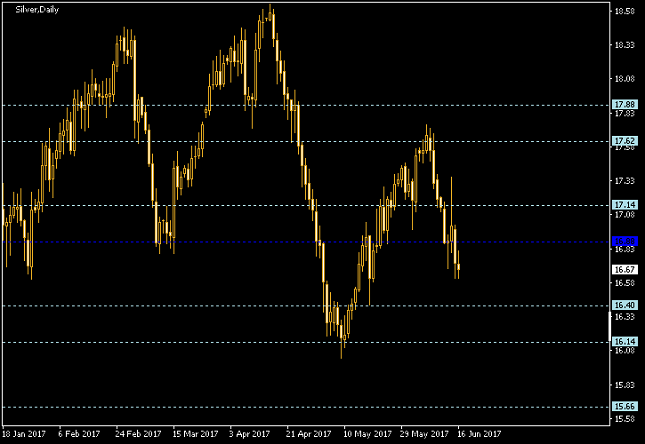Click the 24 Feb 2017 date label
The image size is (645, 444).
click(x=138, y=434)
